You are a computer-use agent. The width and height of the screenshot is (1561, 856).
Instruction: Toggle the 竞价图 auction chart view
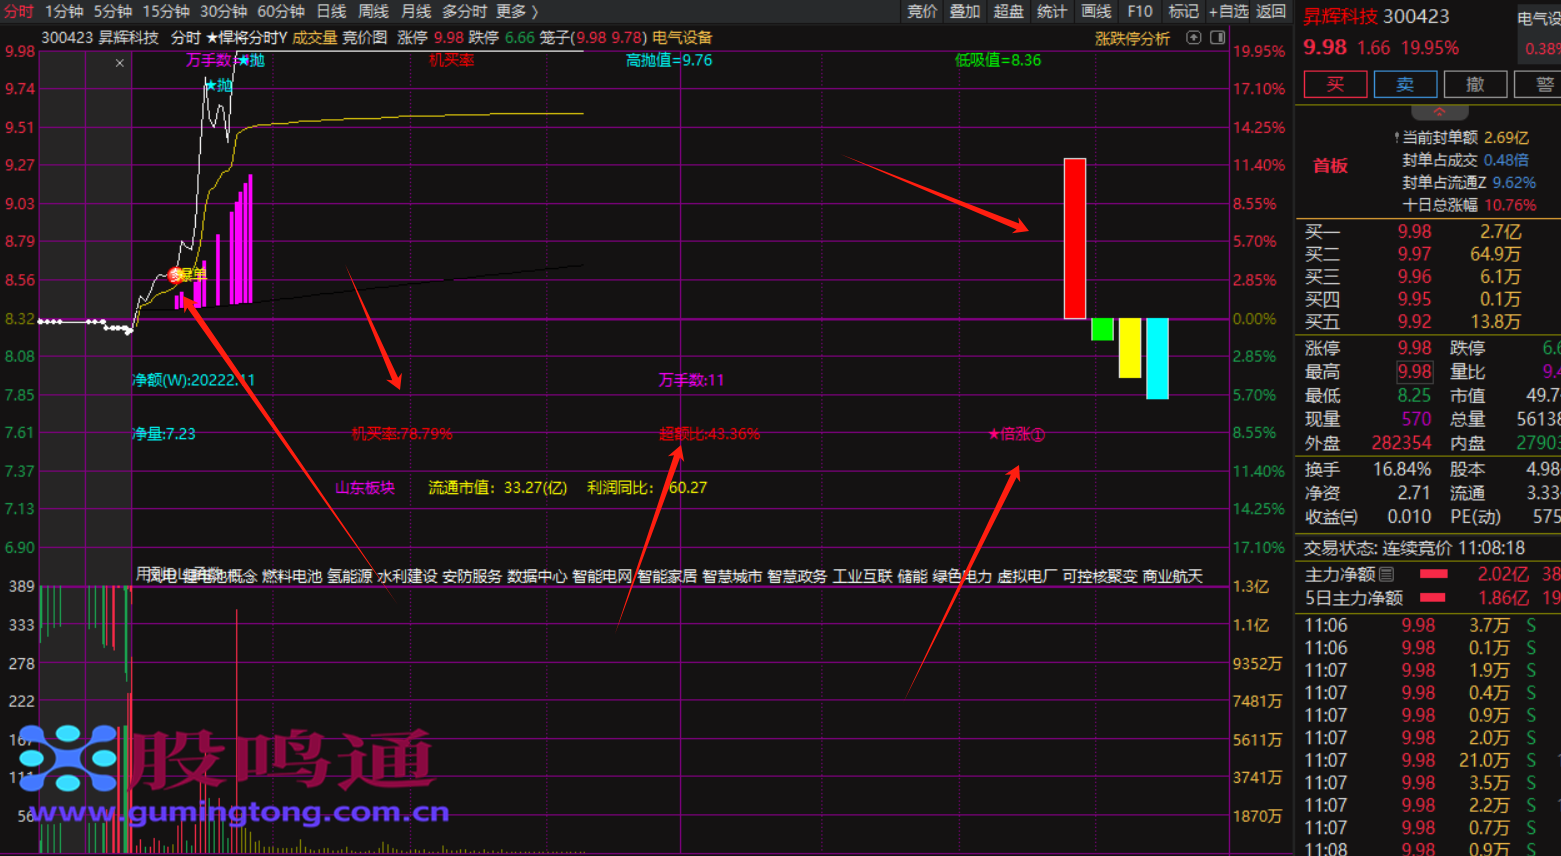click(x=364, y=38)
